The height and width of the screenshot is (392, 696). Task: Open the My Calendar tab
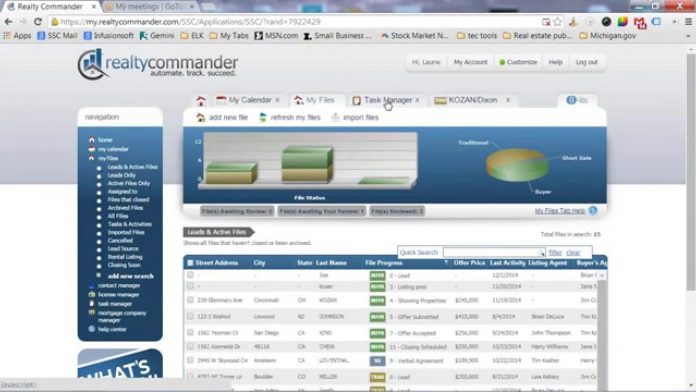(249, 100)
